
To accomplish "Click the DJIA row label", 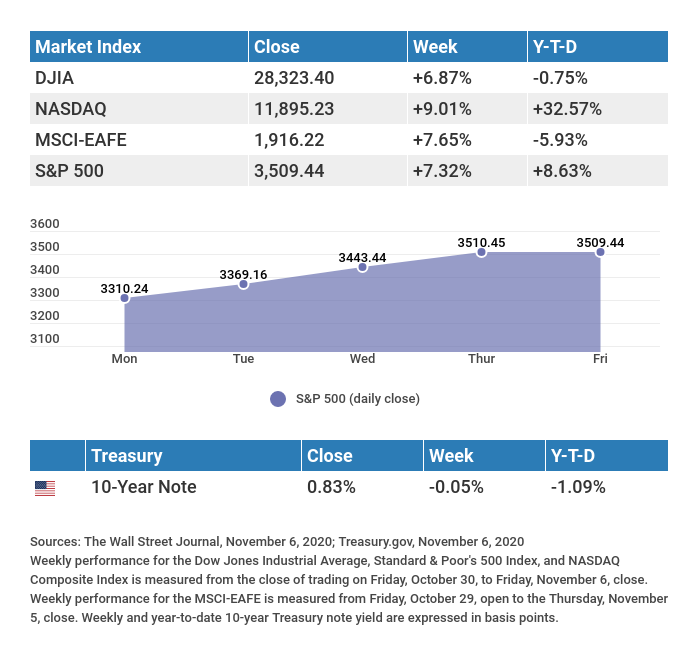I will (x=55, y=78).
